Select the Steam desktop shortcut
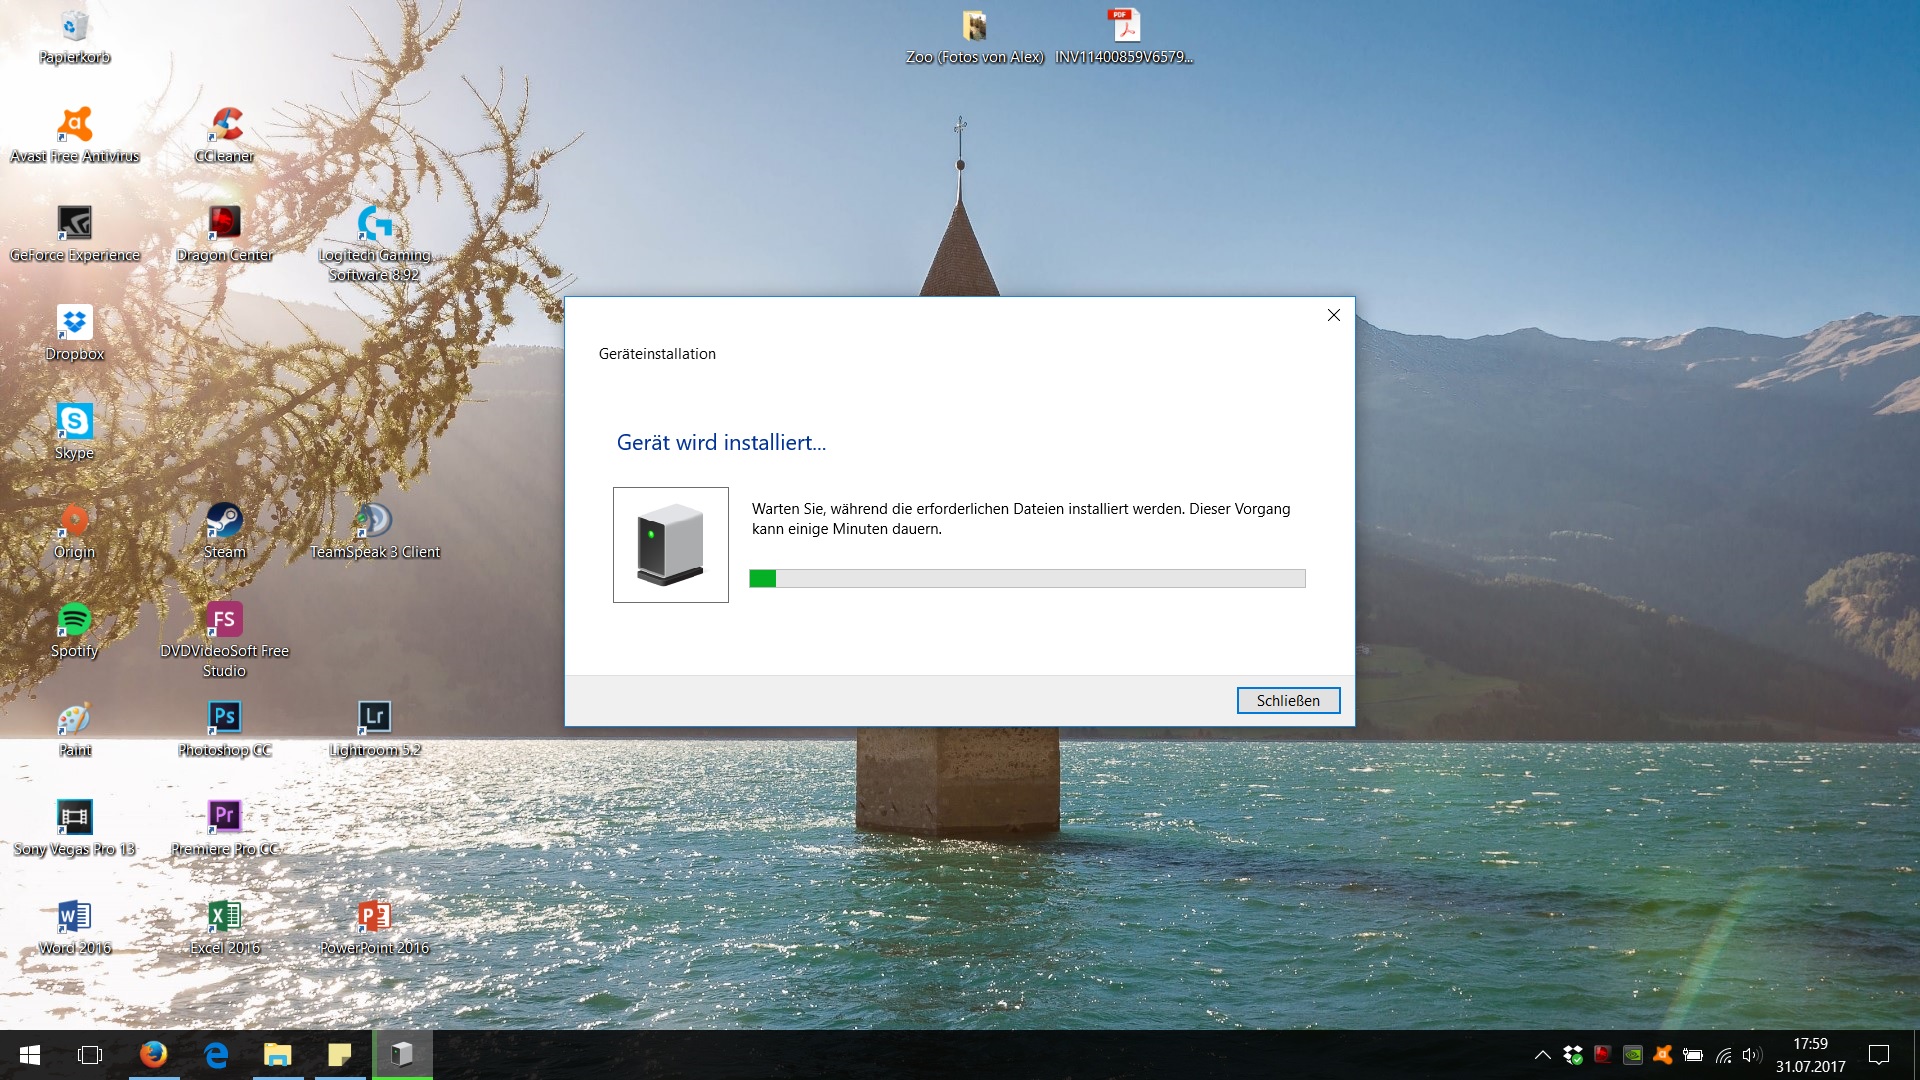The image size is (1920, 1080). tap(225, 520)
